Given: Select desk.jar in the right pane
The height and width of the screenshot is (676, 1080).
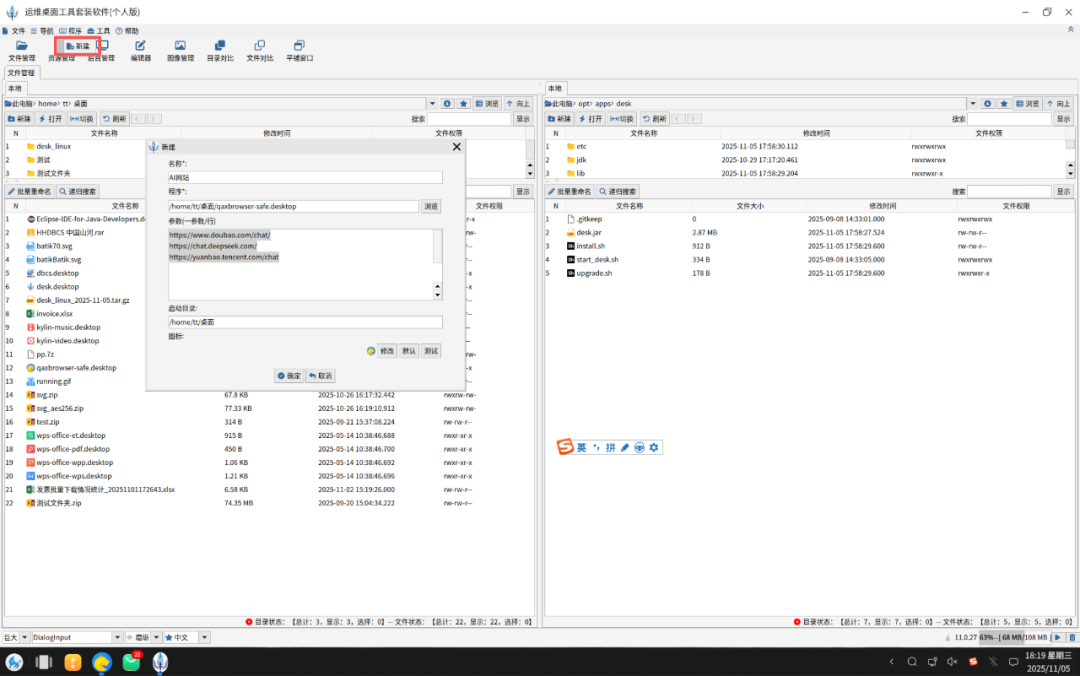Looking at the screenshot, I should click(x=588, y=232).
